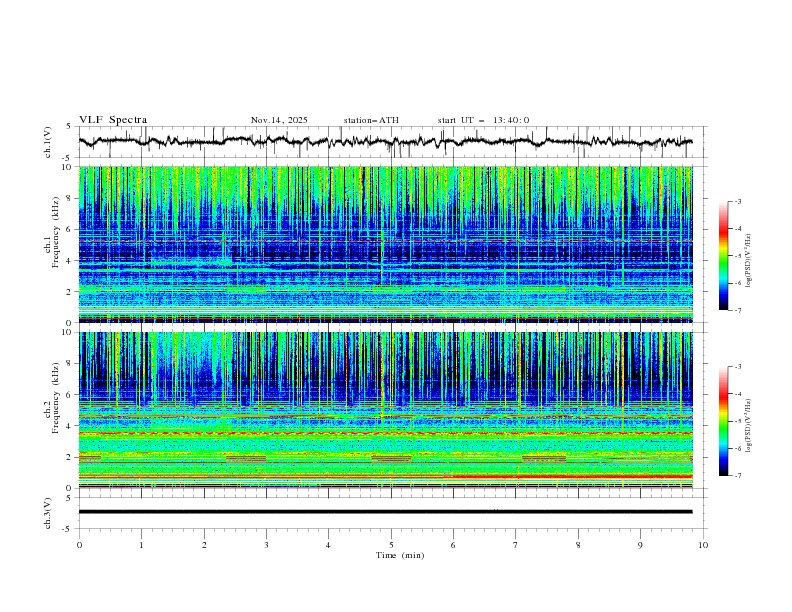The width and height of the screenshot is (792, 612).
Task: Click inside the ch.2 spectrogram panel
Action: click(385, 410)
